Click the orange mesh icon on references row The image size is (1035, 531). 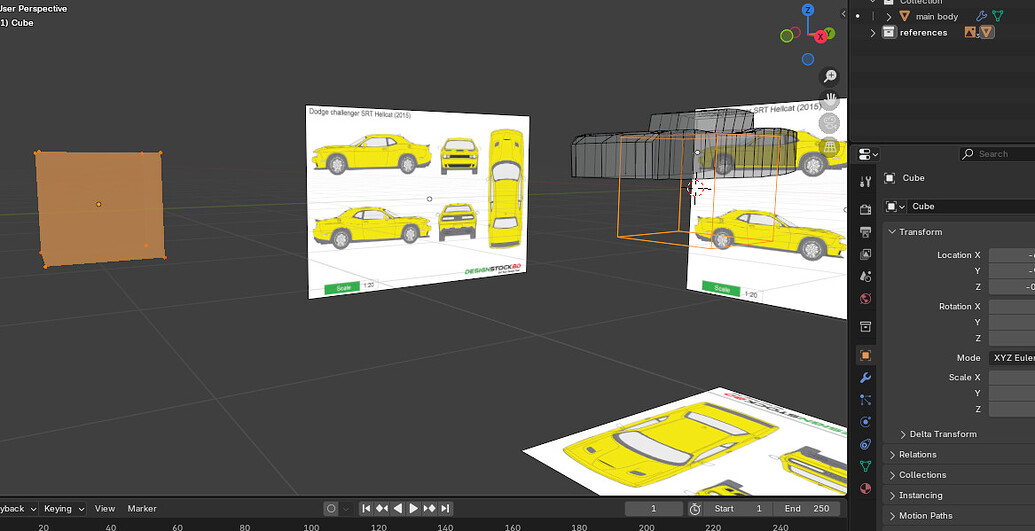[x=987, y=32]
